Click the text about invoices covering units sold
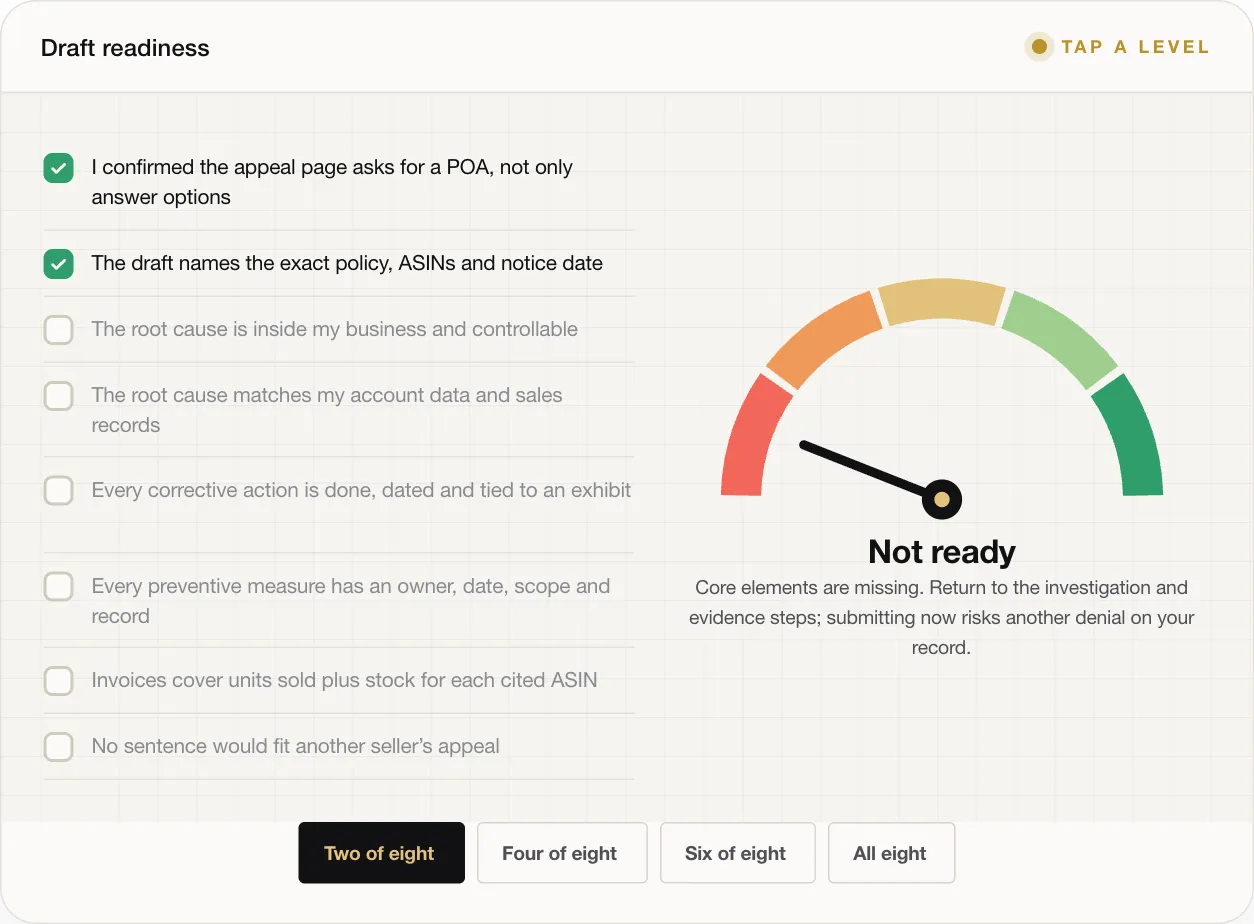The height and width of the screenshot is (924, 1254). tap(344, 680)
